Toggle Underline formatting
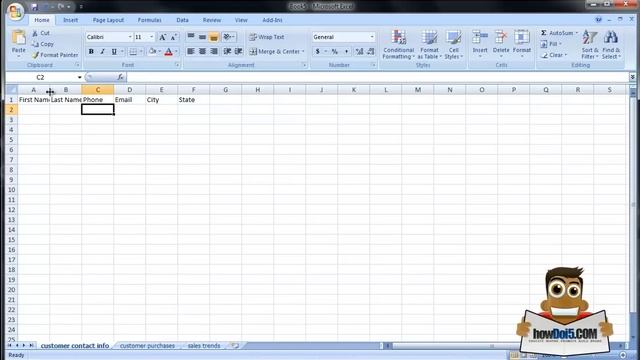The image size is (640, 360). pyautogui.click(x=114, y=51)
